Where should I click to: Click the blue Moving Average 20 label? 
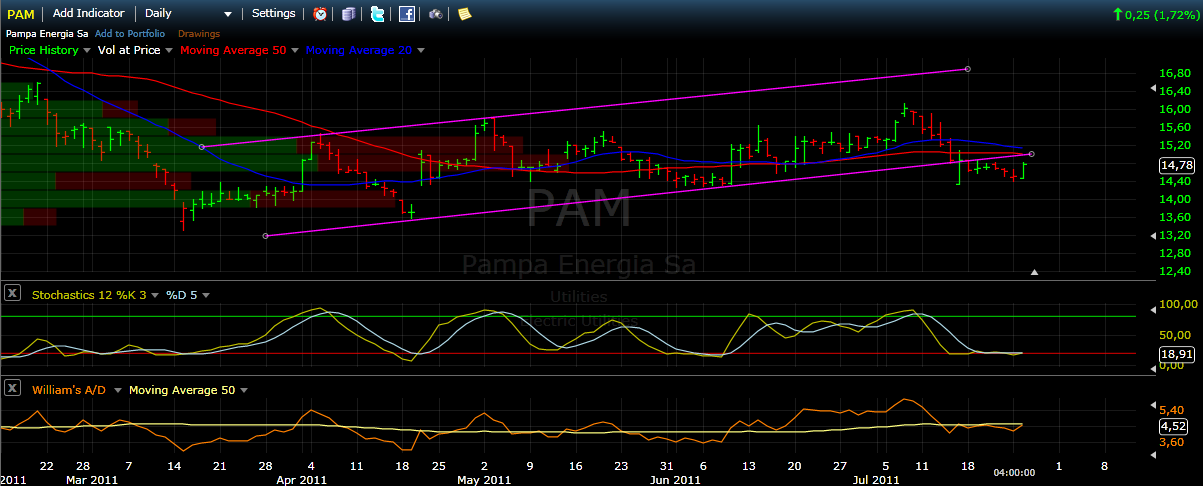[x=358, y=50]
